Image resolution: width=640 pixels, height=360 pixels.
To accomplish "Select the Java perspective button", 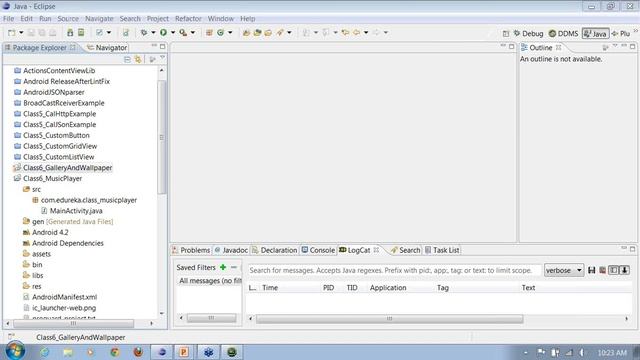I will pyautogui.click(x=595, y=33).
